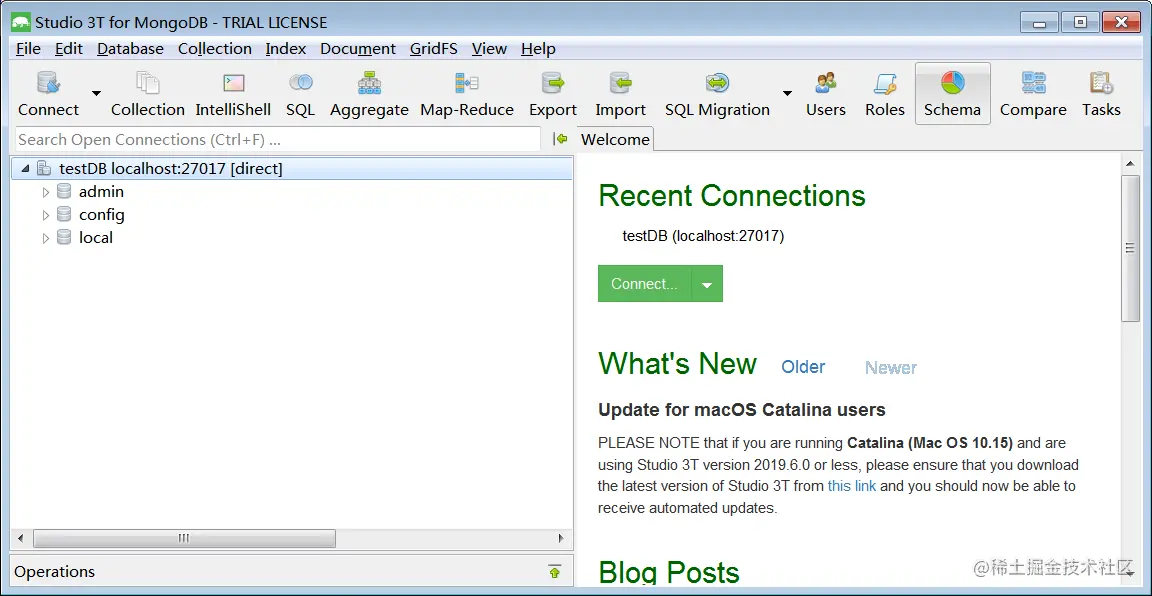Image resolution: width=1152 pixels, height=596 pixels.
Task: Click the Welcome page scrollbar up arrow
Action: 1130,162
